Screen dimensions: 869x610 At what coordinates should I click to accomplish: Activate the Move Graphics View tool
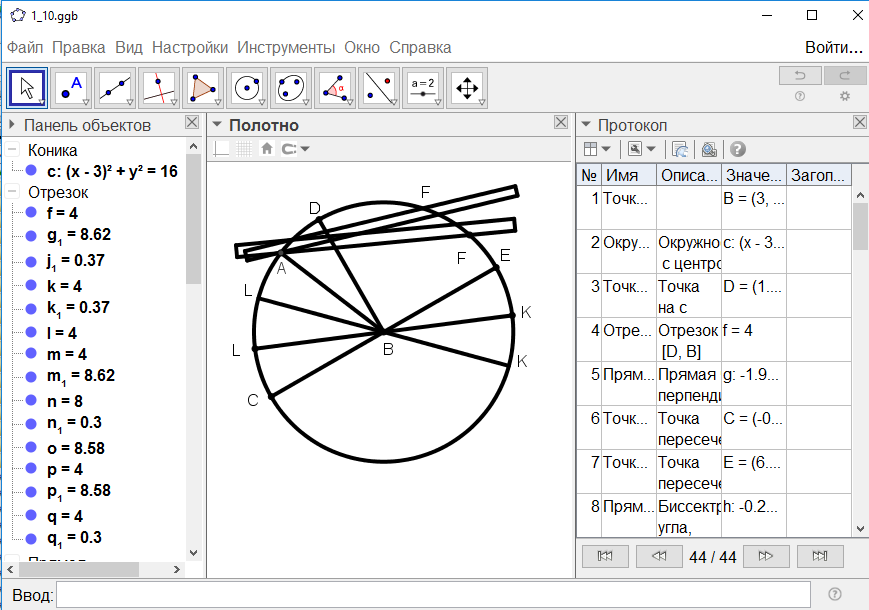(466, 88)
